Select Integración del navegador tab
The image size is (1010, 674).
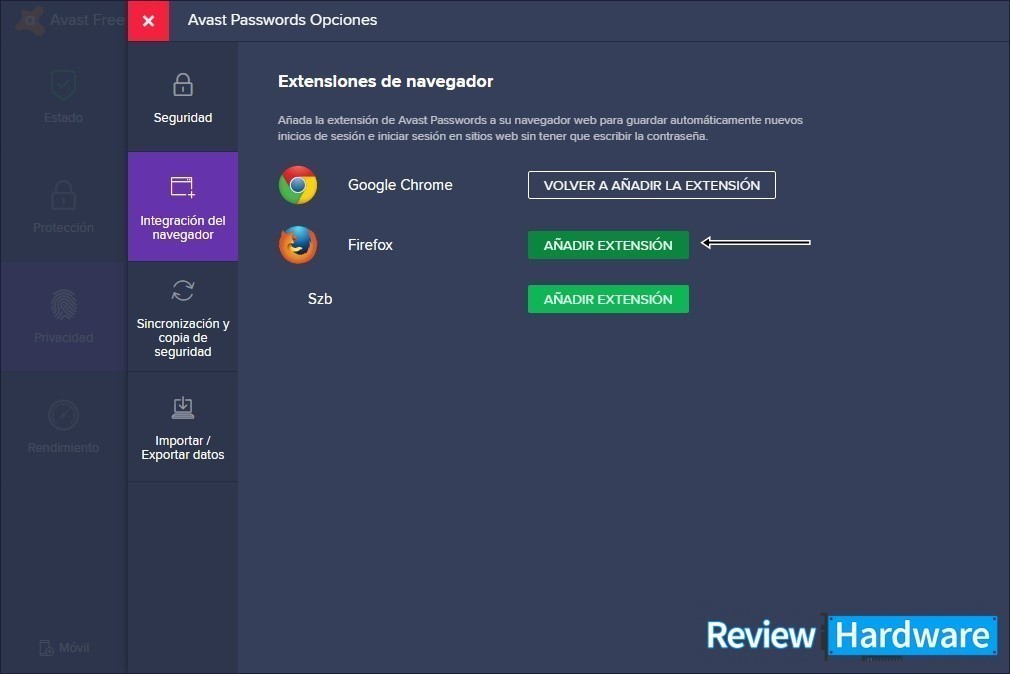click(183, 228)
